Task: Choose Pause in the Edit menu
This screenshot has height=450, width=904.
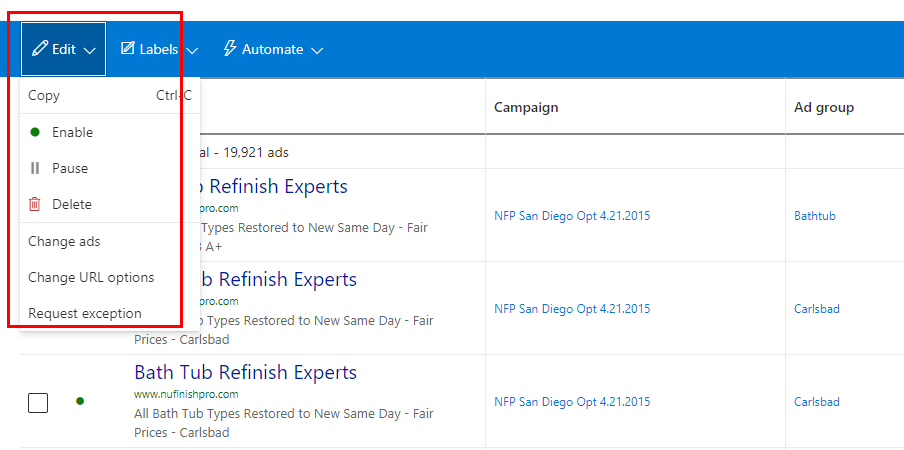Action: (110, 168)
